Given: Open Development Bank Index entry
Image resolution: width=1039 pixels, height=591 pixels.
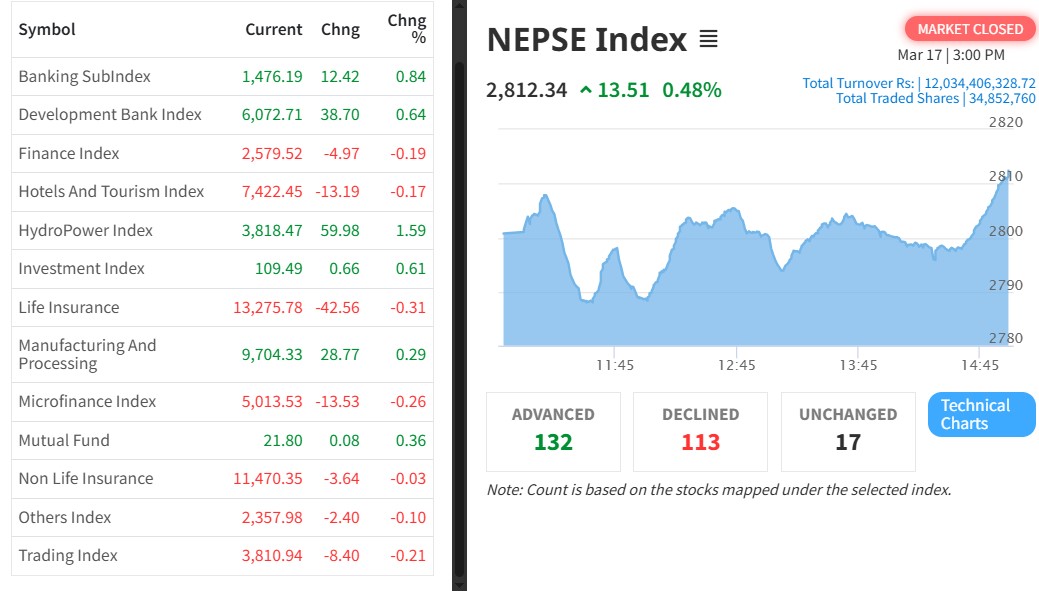Looking at the screenshot, I should [x=110, y=115].
